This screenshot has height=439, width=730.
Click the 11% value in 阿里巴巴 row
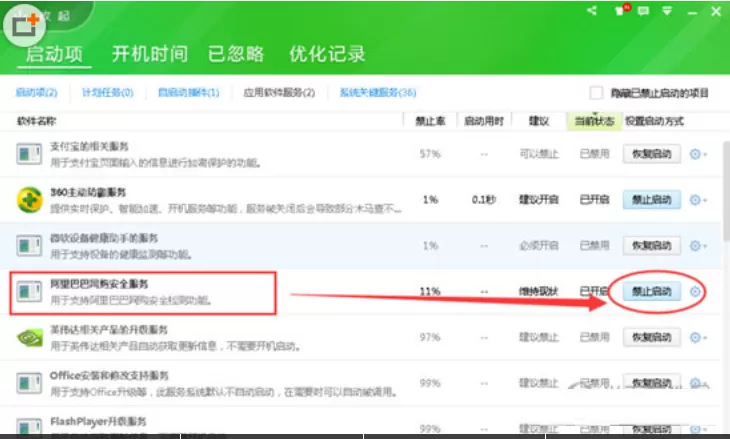(x=430, y=291)
